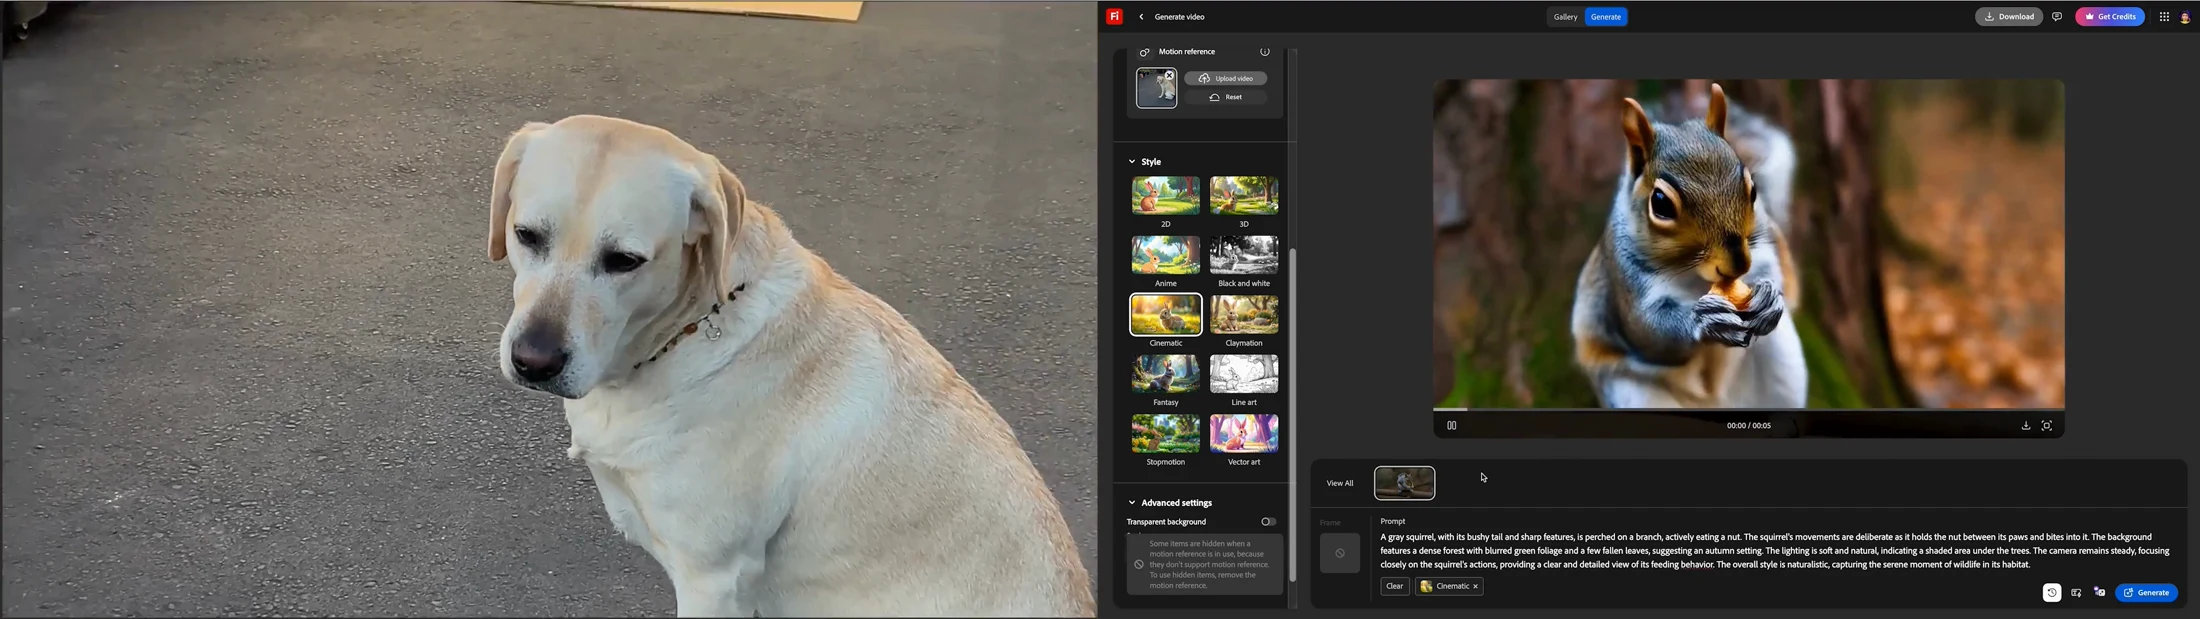The image size is (2200, 619).
Task: Click the Download button in header
Action: pos(2008,16)
